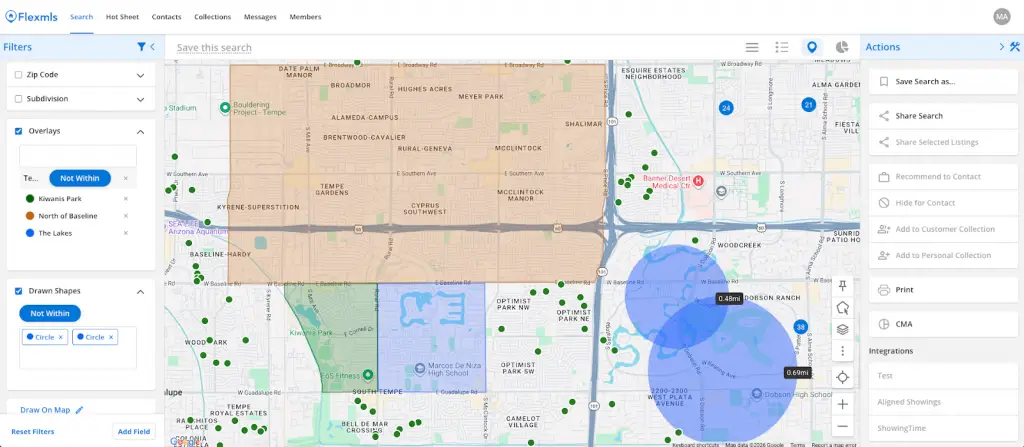Open the map more options dots

click(842, 352)
